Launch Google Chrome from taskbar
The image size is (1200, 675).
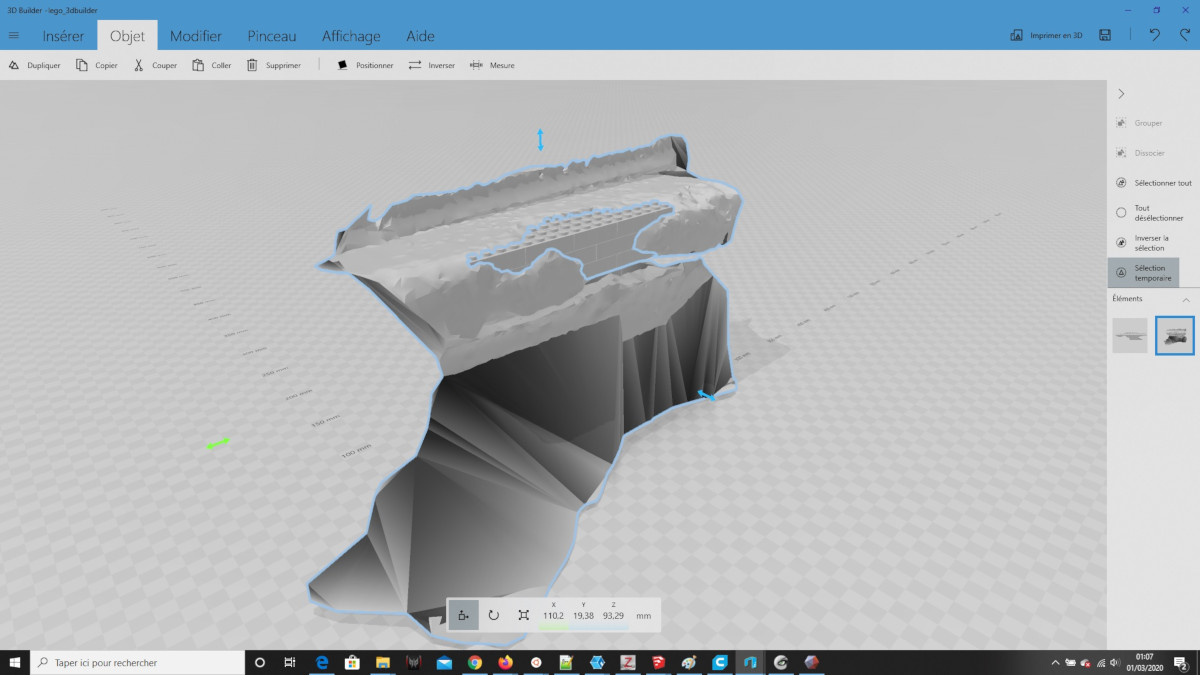(475, 662)
